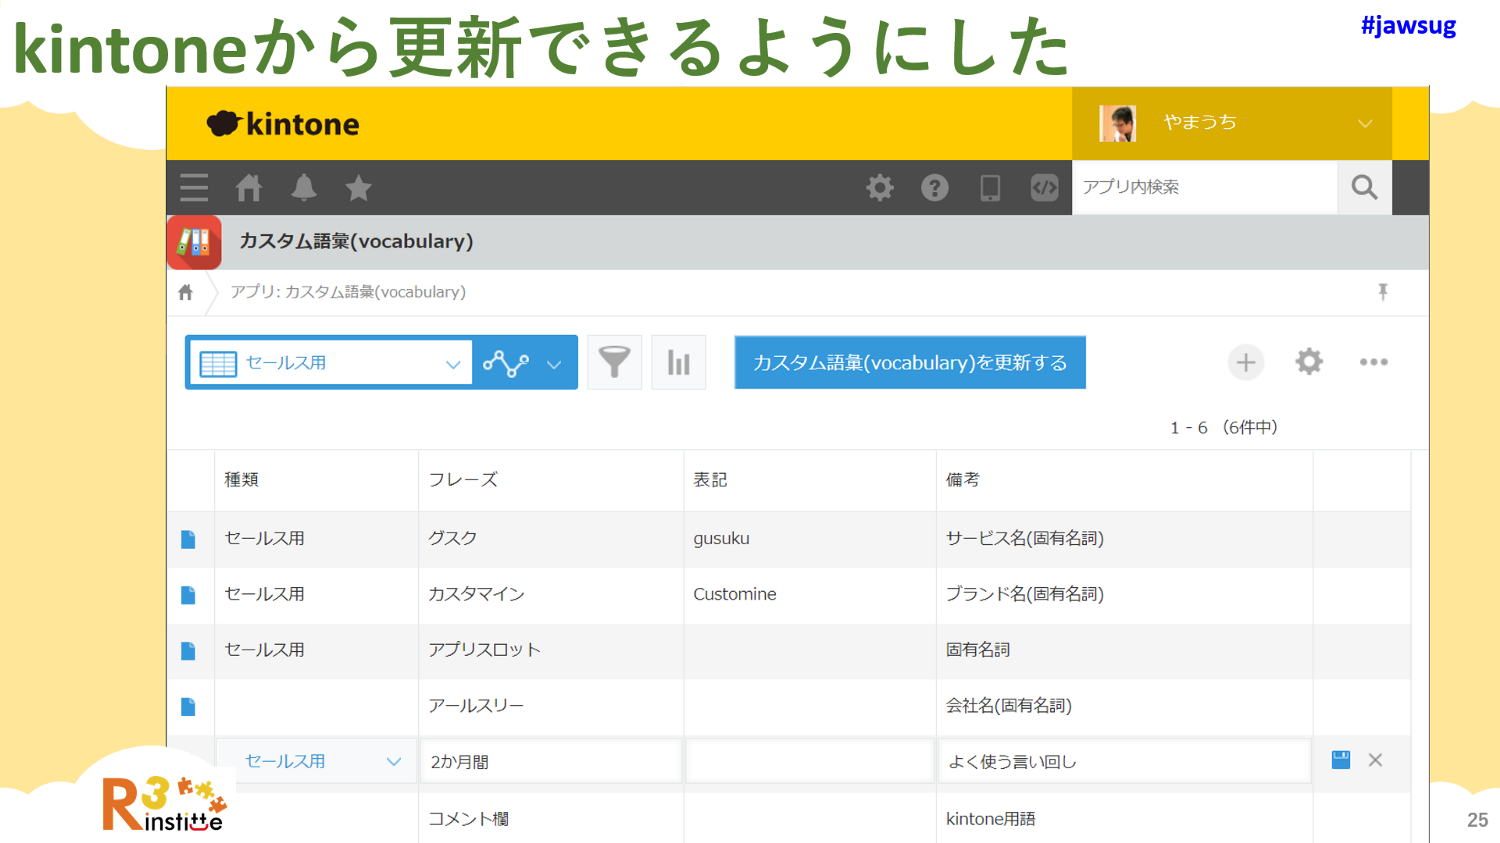Pin the app with pushpin icon

tap(1383, 292)
